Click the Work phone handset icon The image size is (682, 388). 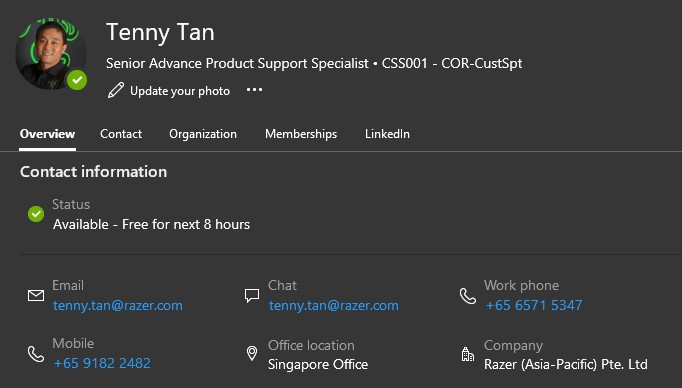click(x=468, y=296)
